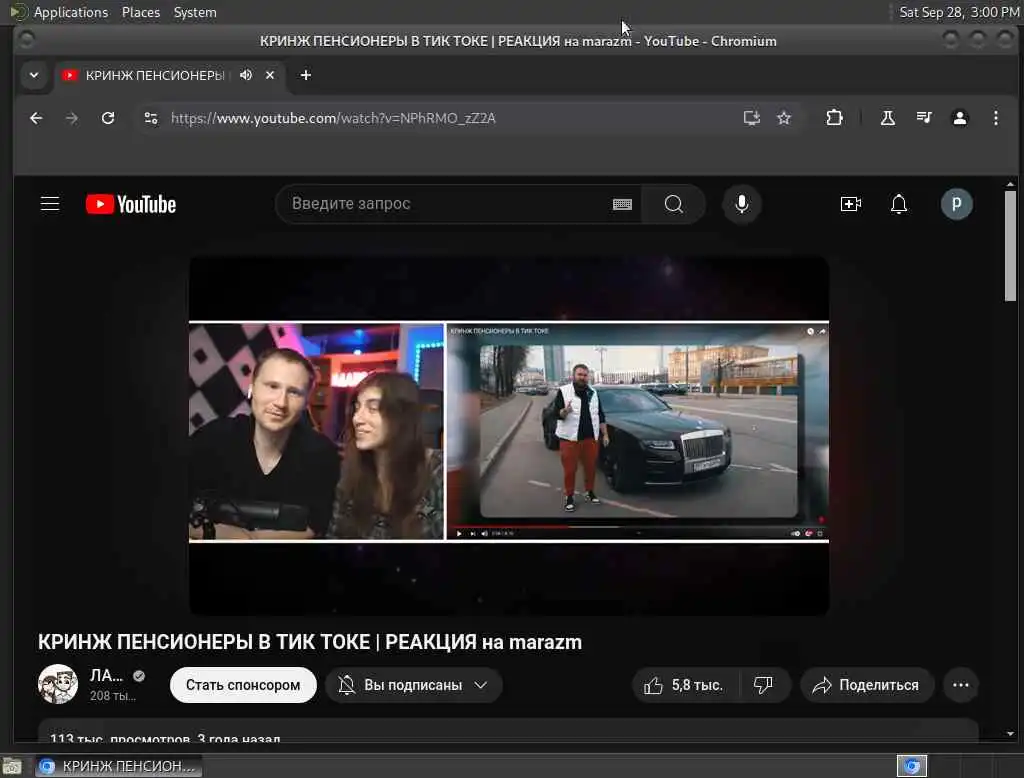Open the YouTube hamburger guide menu

tap(50, 204)
